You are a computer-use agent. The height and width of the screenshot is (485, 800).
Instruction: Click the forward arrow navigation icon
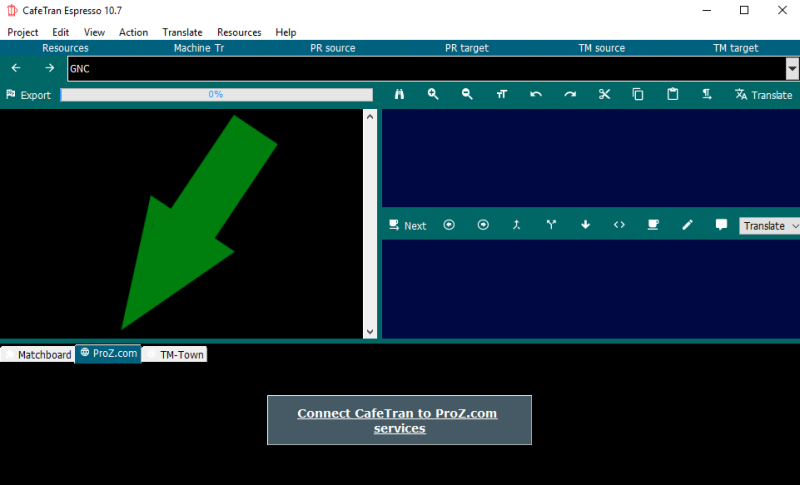(49, 68)
